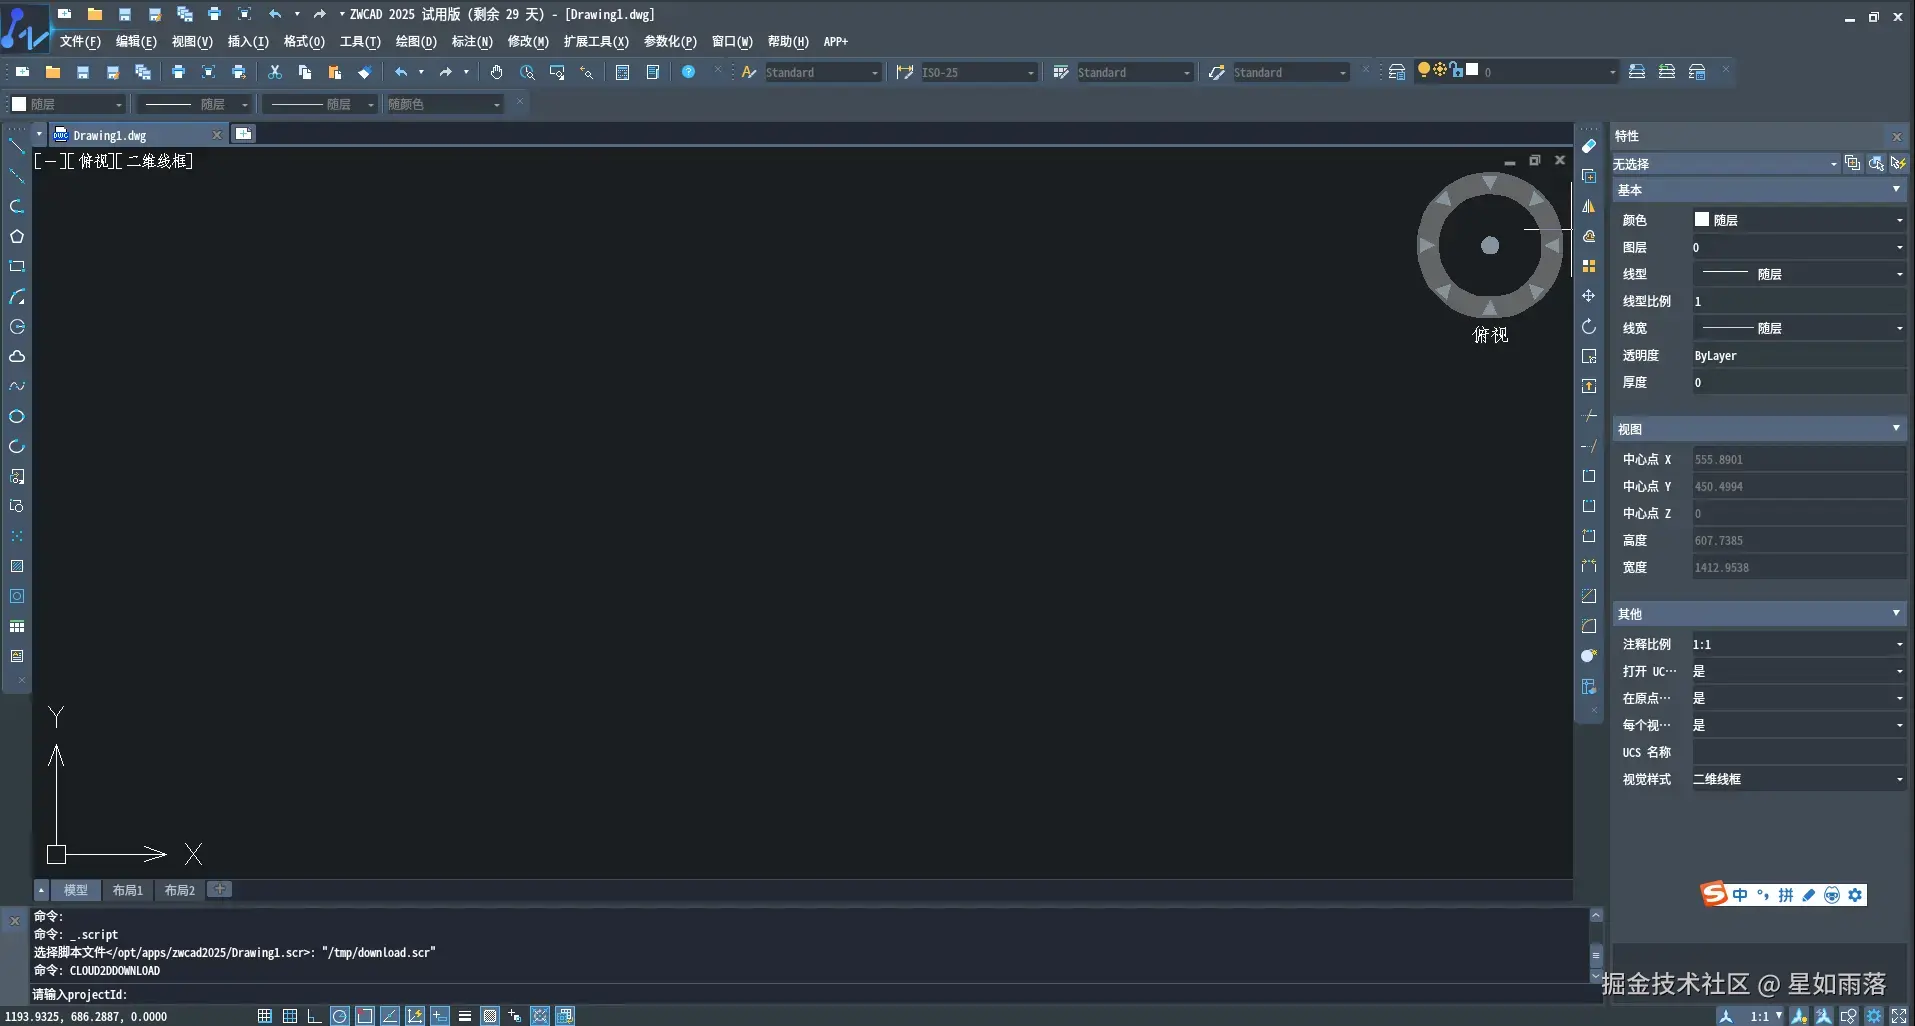Click the new drawing tab button
The image size is (1915, 1026).
[x=243, y=134]
